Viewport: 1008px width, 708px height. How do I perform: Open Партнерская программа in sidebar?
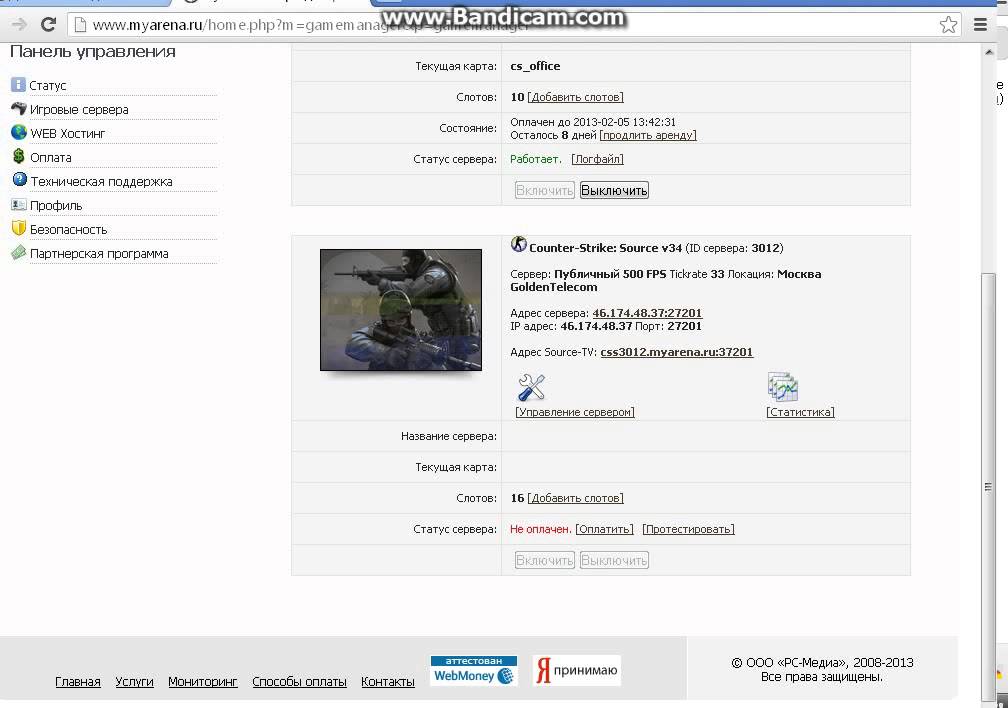pos(99,254)
